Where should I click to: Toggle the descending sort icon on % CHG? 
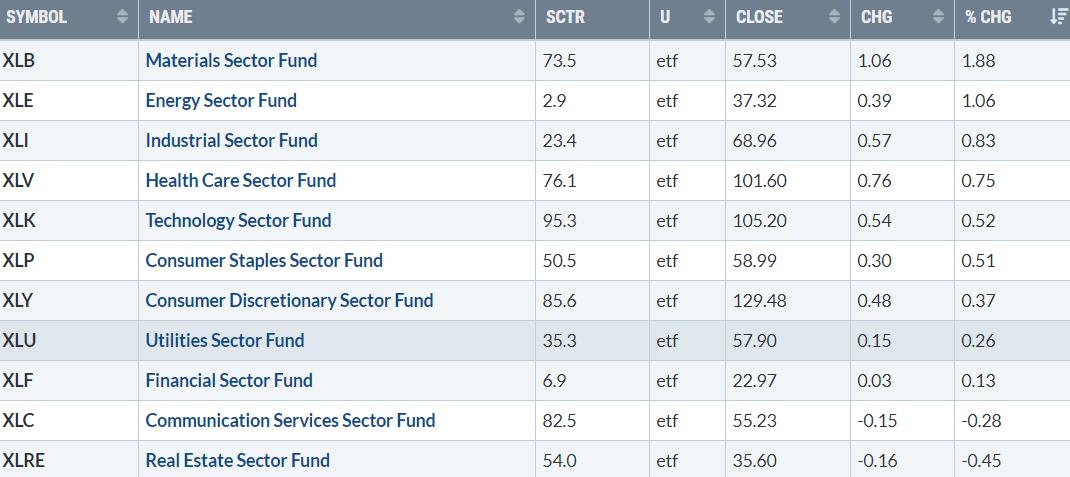coord(1058,17)
